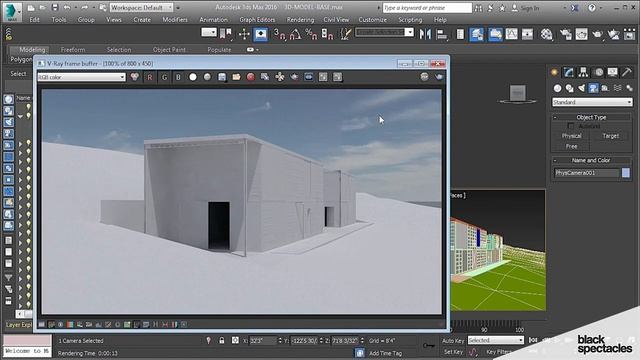This screenshot has height=360, width=640.
Task: Open the Modify panel tab icon
Action: (569, 72)
